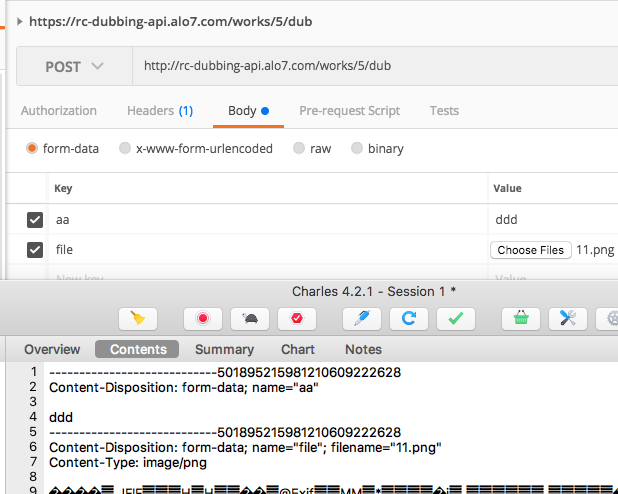Click the request title https://rc-dubbing-api.alo7.com/works/5/dub
This screenshot has height=494, width=618.
point(171,21)
